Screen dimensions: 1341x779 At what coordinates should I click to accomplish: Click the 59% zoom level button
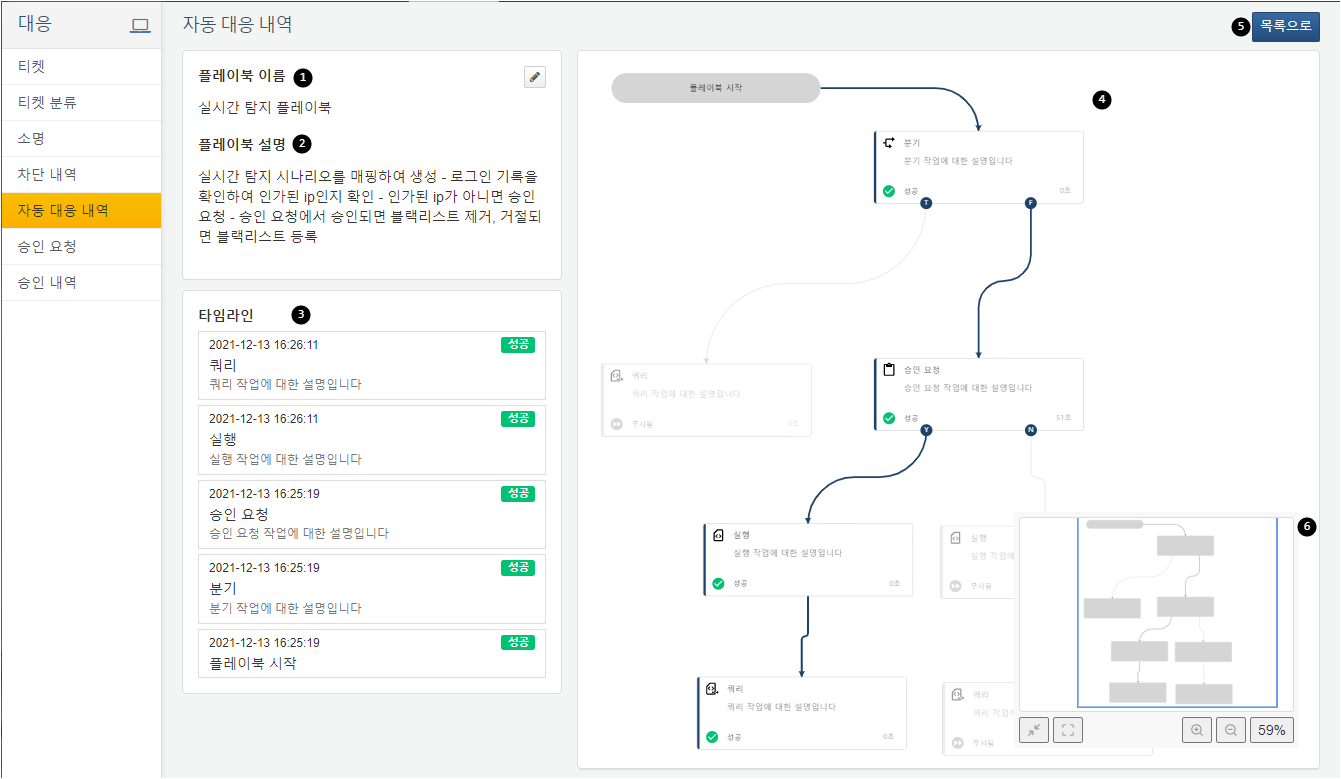click(1272, 730)
